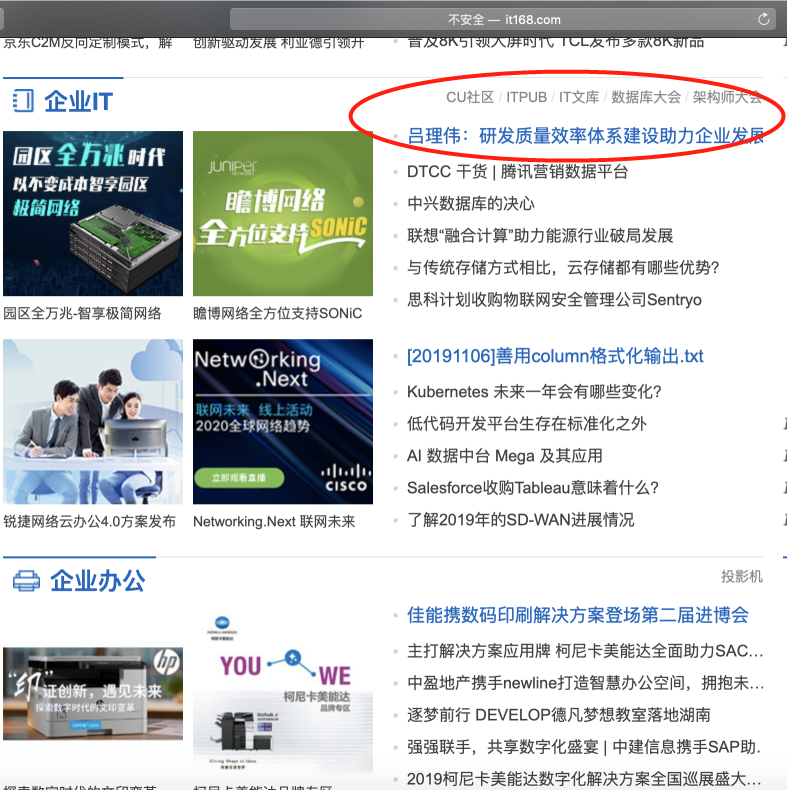The width and height of the screenshot is (787, 790).
Task: Open article 思科计划收购物联网安全管理公司Sentryo
Action: [x=554, y=300]
